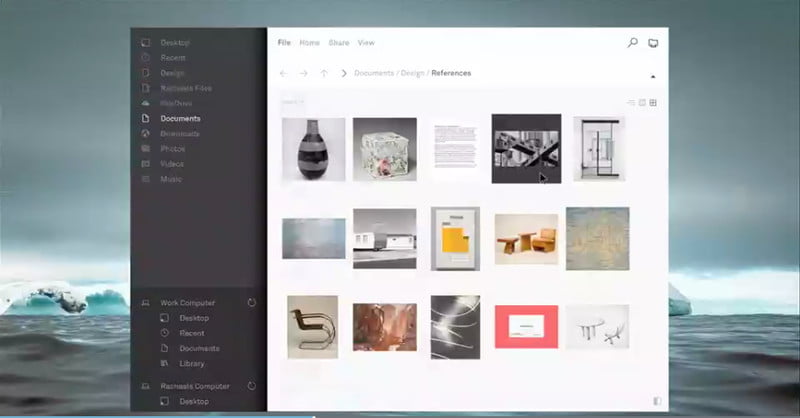Open the sort dropdown above thumbnails

293,102
